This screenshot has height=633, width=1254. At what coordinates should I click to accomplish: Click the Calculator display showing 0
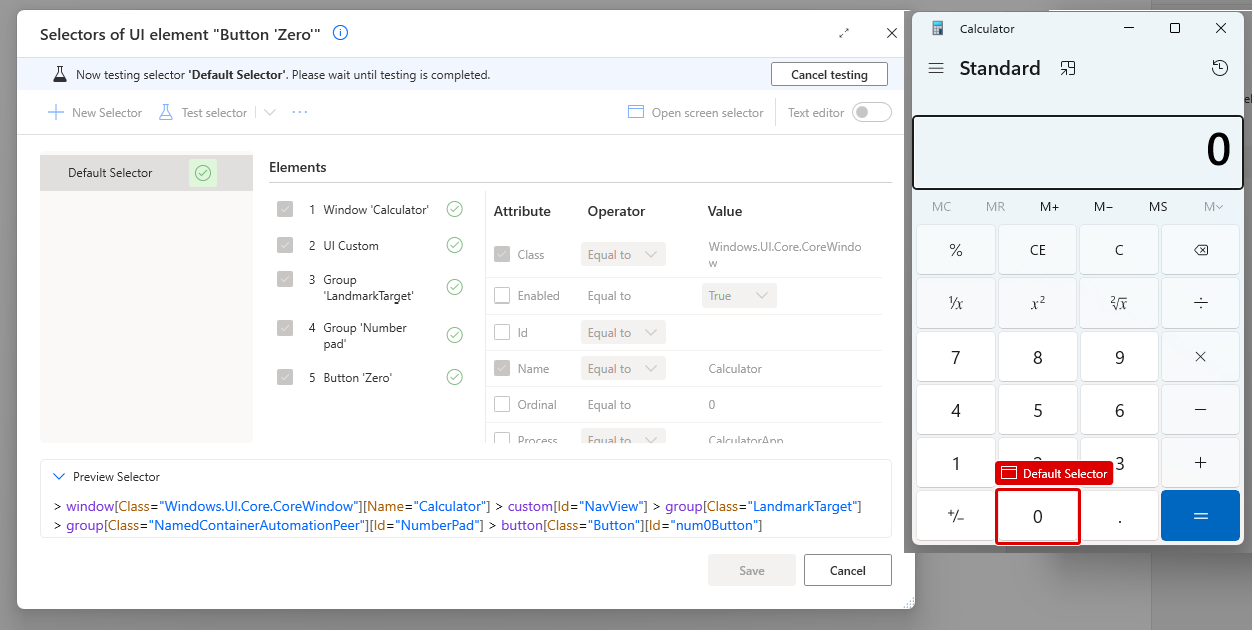pos(1078,152)
